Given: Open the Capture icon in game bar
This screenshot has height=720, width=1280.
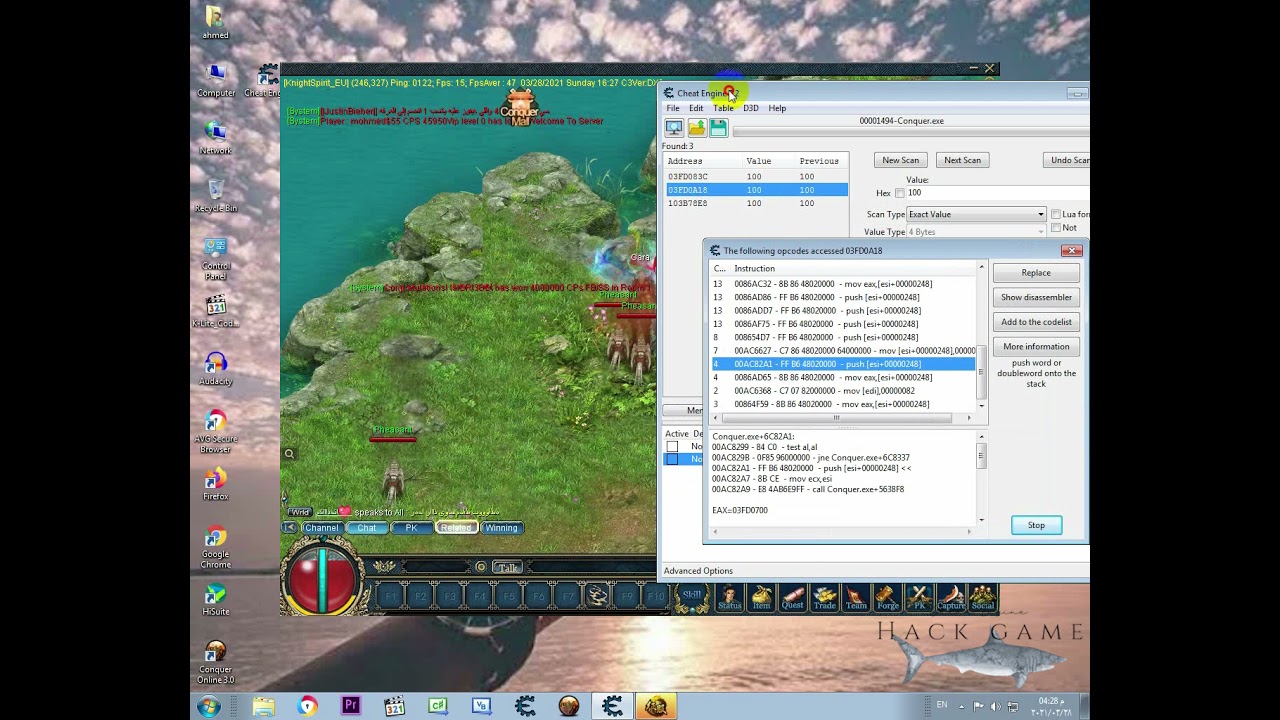Looking at the screenshot, I should click(x=951, y=598).
